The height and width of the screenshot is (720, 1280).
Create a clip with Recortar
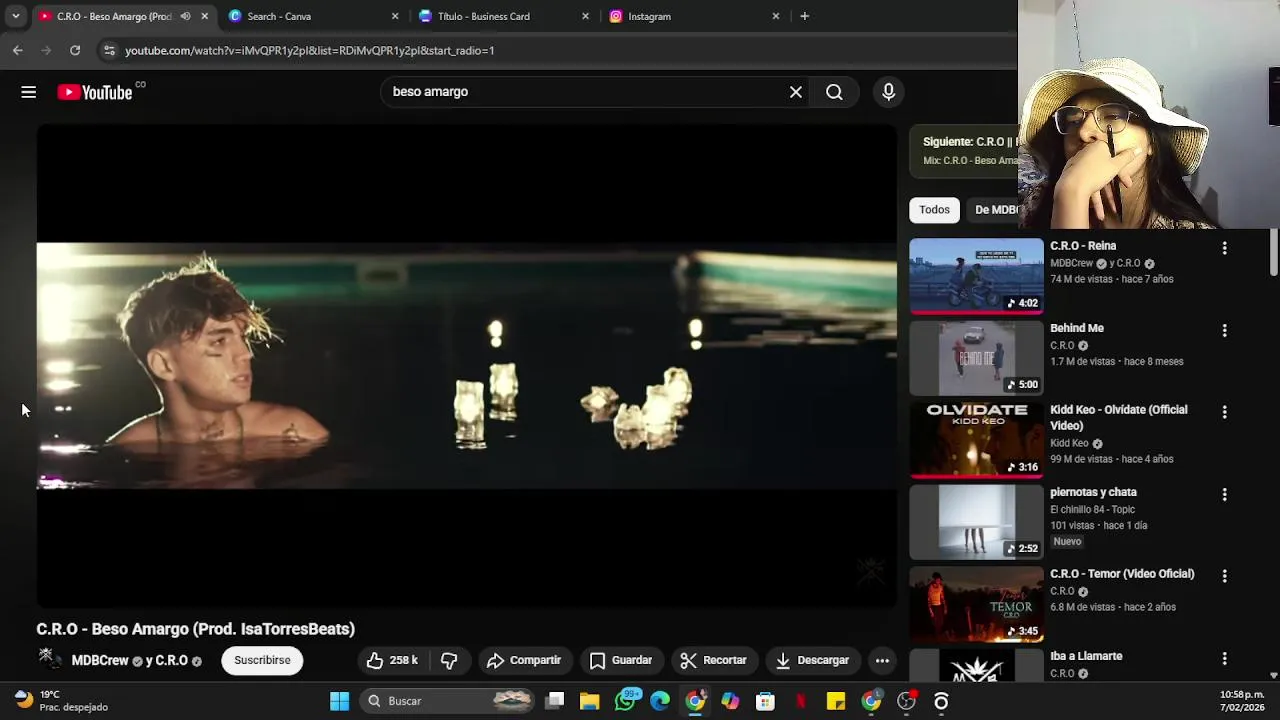[x=713, y=660]
